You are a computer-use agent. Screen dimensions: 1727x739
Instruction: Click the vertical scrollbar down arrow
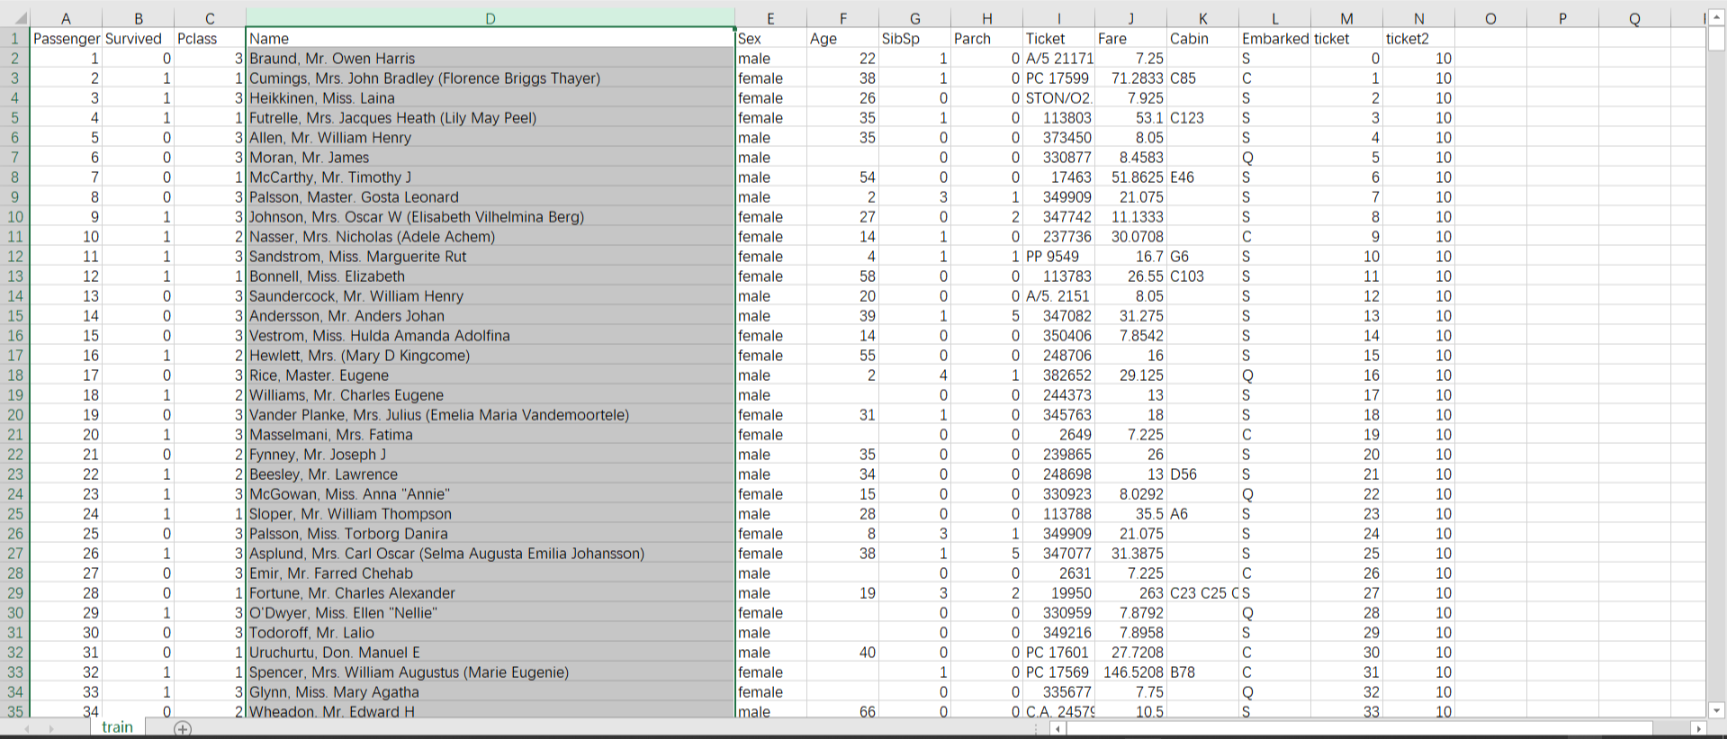pos(1717,710)
